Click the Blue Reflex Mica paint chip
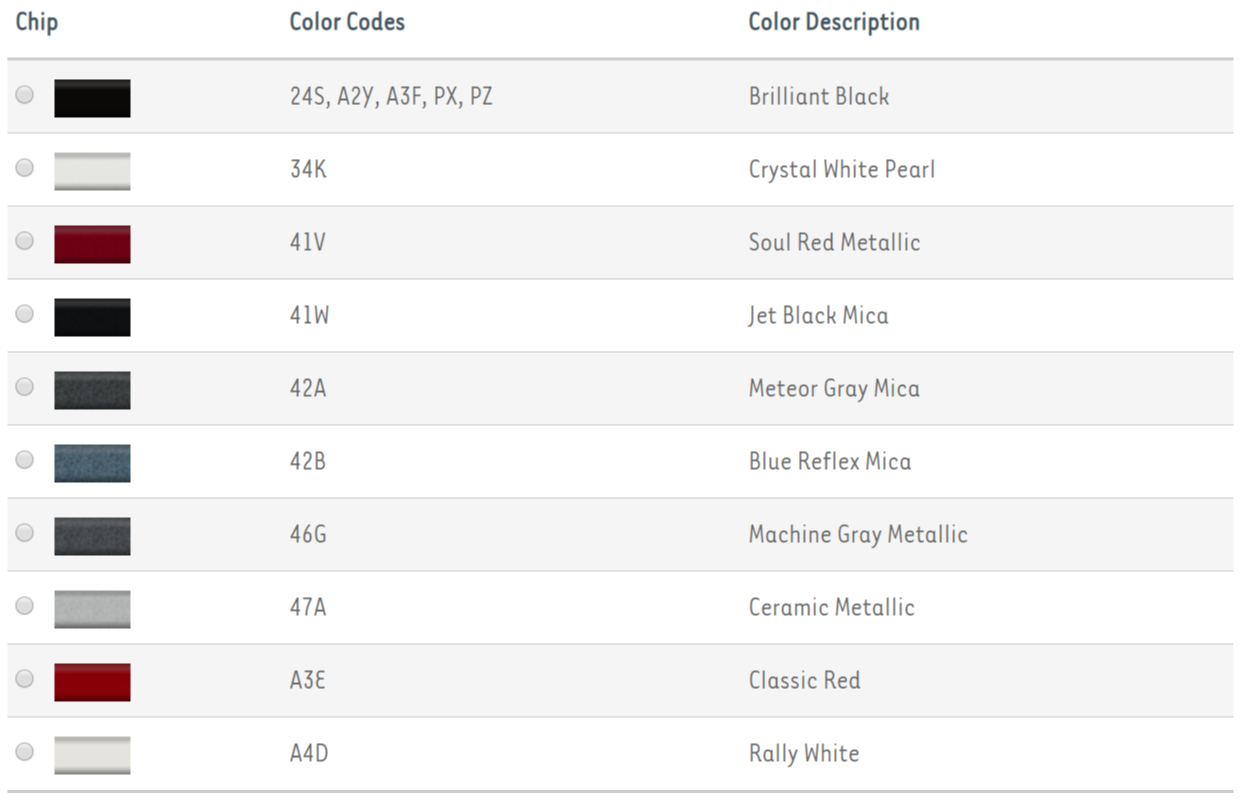The height and width of the screenshot is (802, 1240). 92,463
